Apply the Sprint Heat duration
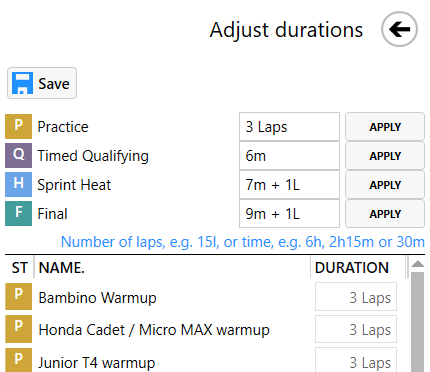This screenshot has height=372, width=430. (385, 185)
